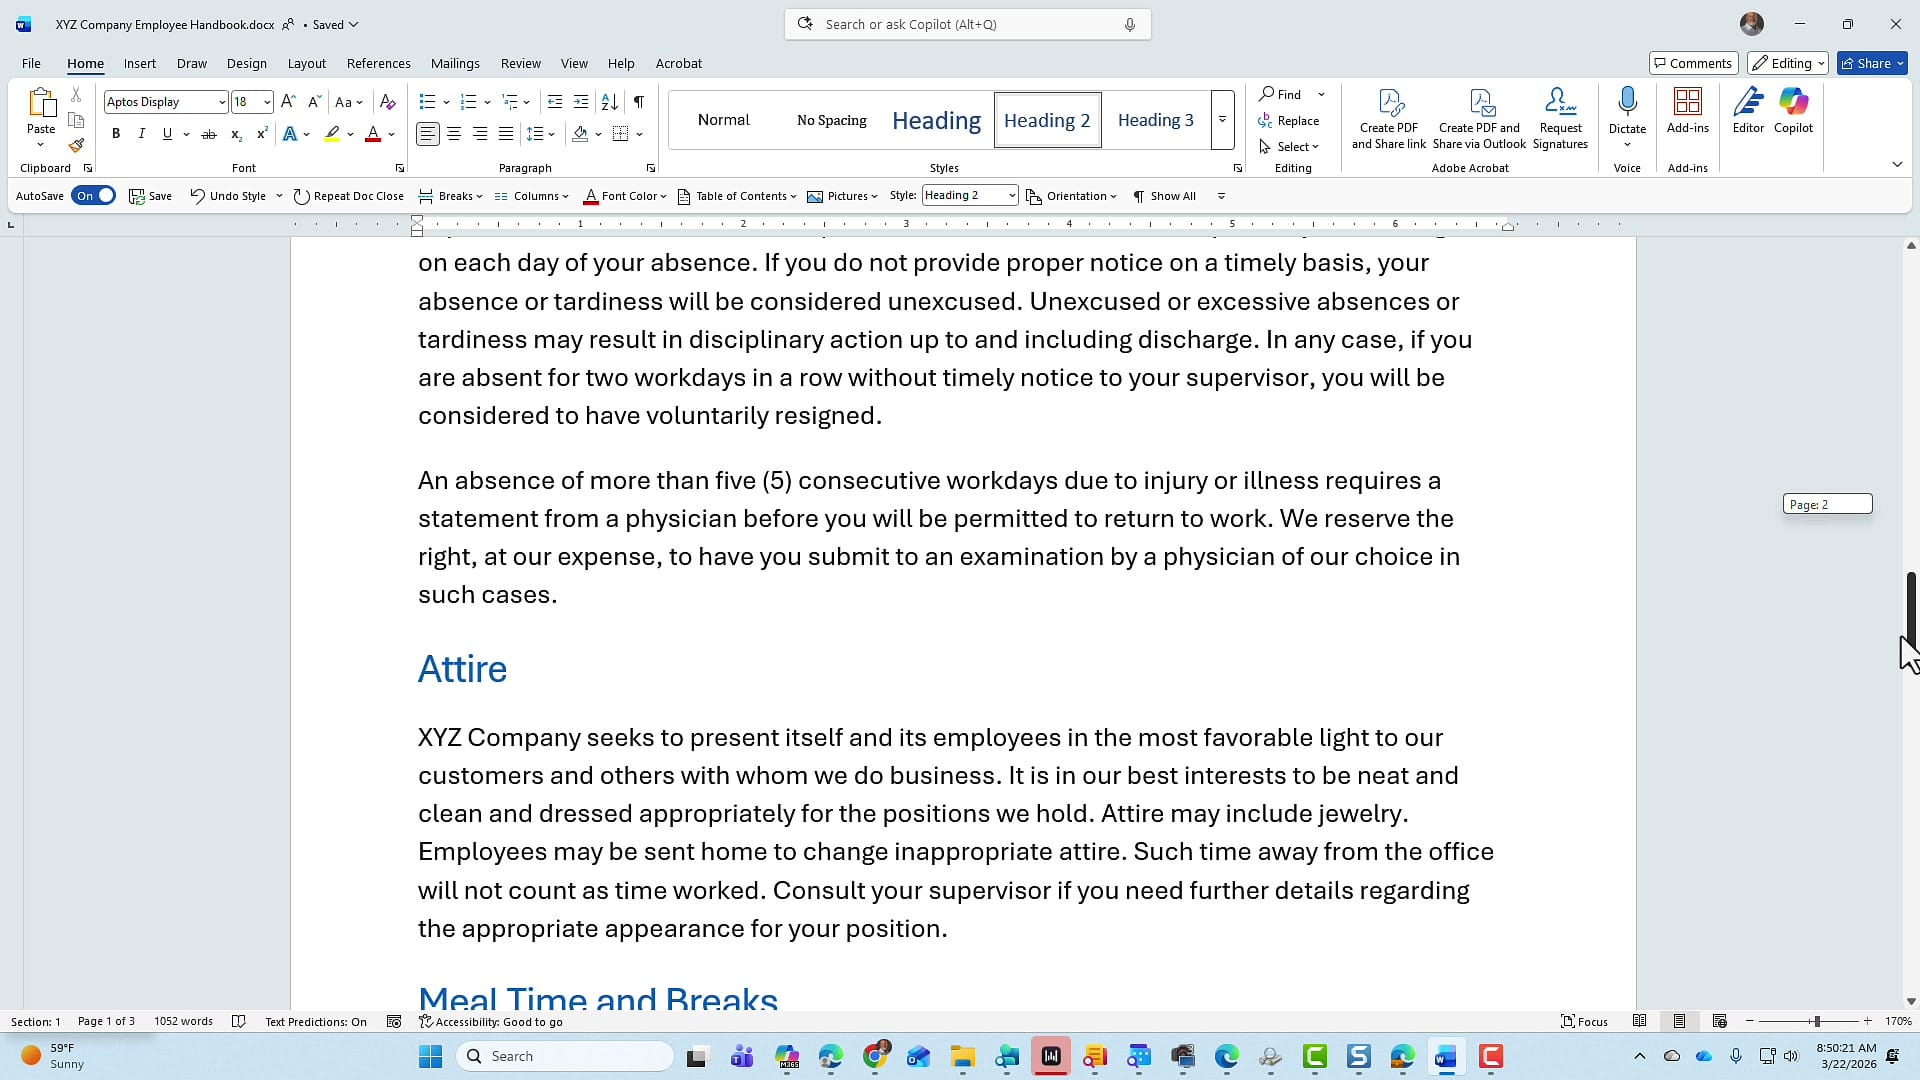1920x1080 pixels.
Task: Click Replace in the Editing group
Action: pos(1290,120)
